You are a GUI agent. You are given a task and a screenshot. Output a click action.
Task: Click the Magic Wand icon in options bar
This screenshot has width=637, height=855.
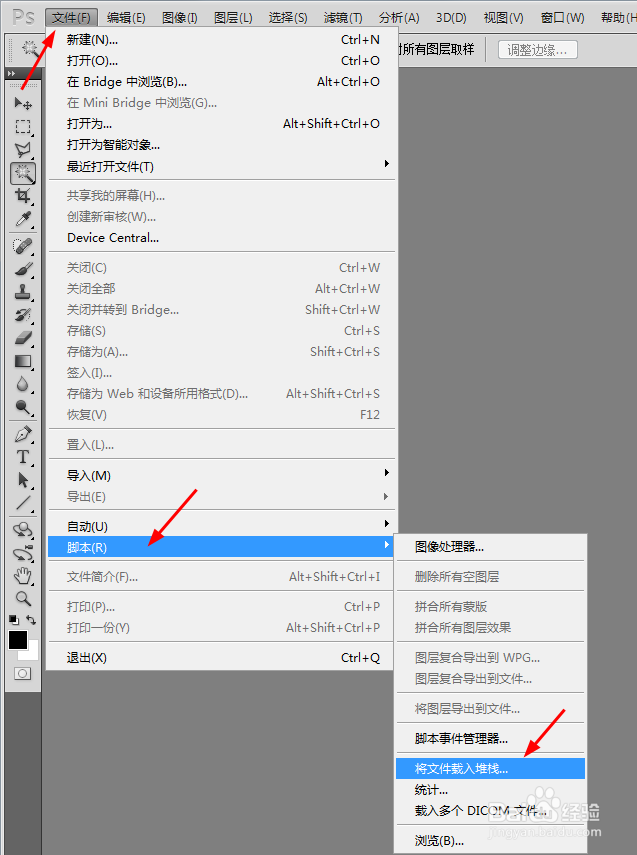click(29, 50)
